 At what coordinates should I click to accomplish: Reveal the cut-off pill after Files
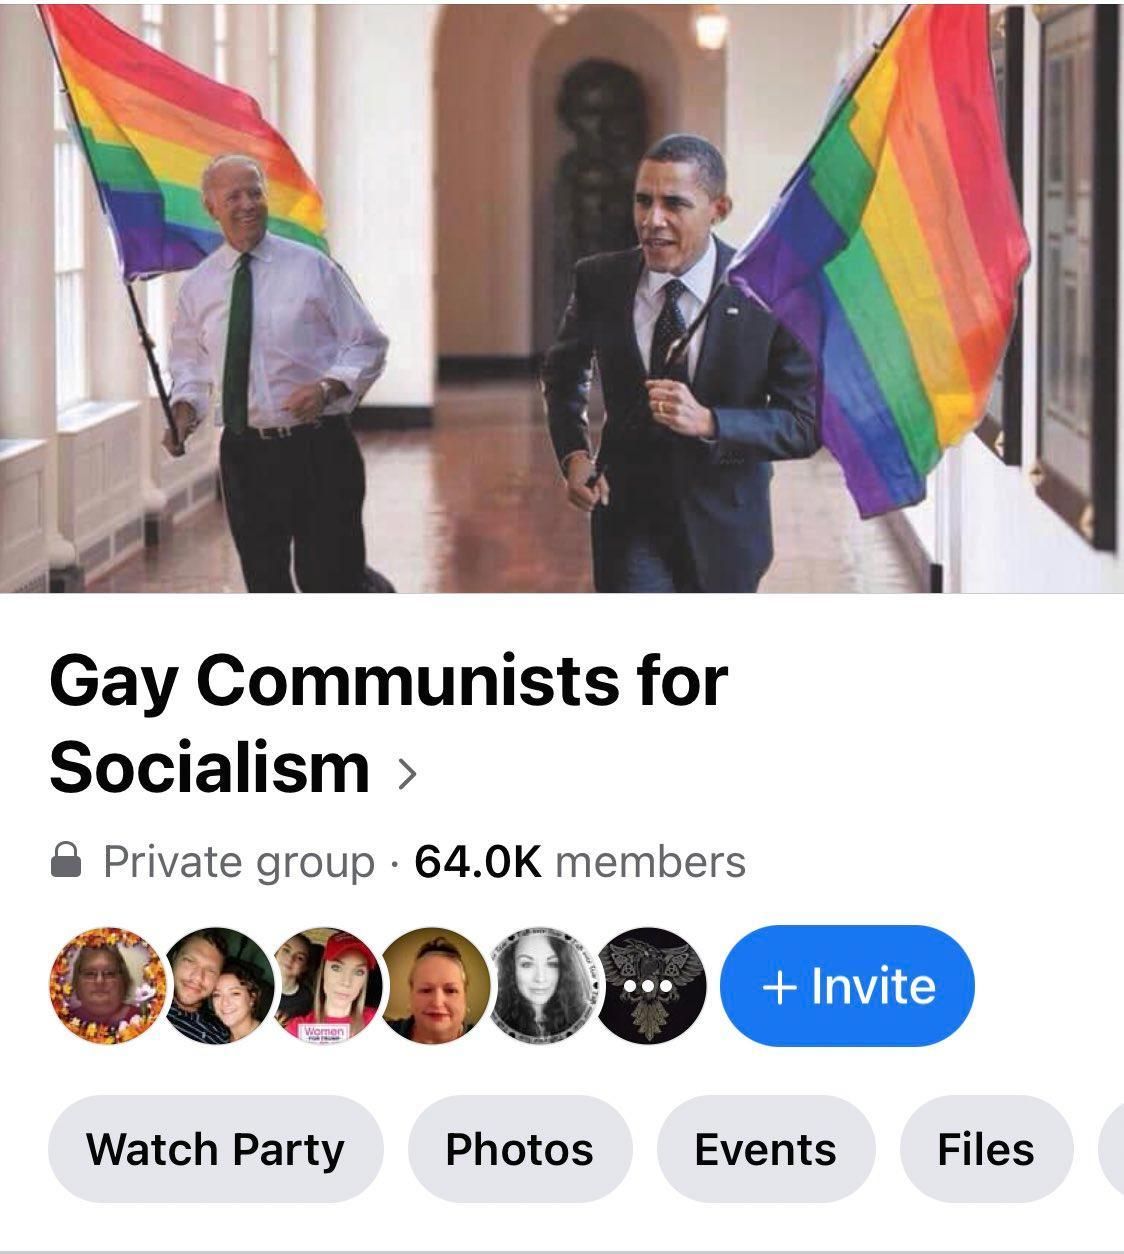(x=1111, y=1149)
